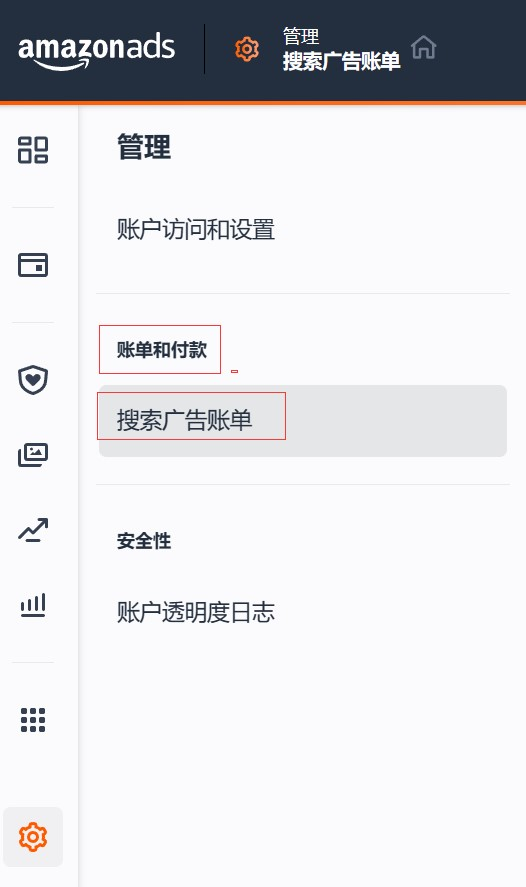Open the dashboard tiles icon in sidebar
The width and height of the screenshot is (526, 887).
pyautogui.click(x=33, y=150)
